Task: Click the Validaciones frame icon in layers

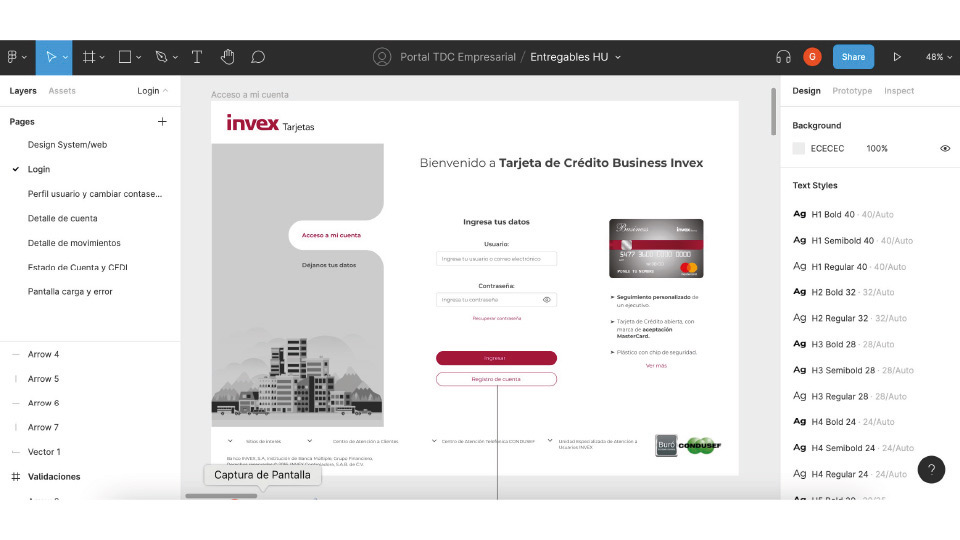Action: point(16,476)
